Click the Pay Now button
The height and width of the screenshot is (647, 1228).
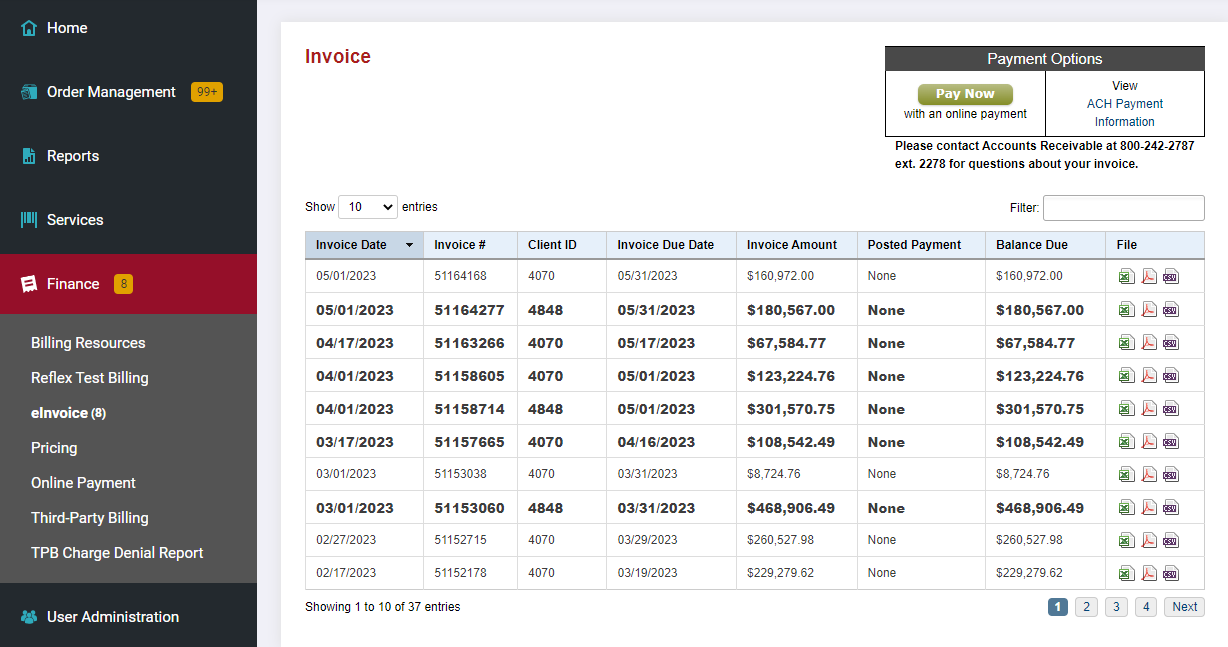pyautogui.click(x=965, y=94)
